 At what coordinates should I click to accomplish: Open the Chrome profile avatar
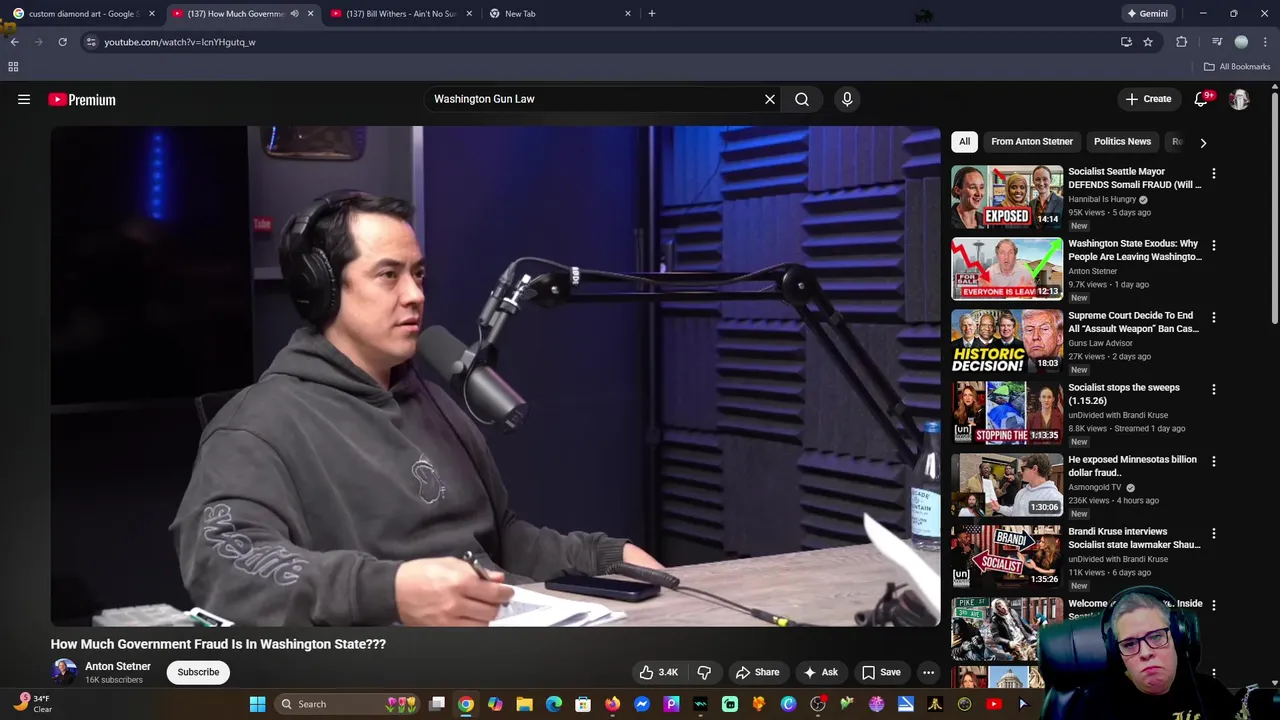(1242, 42)
